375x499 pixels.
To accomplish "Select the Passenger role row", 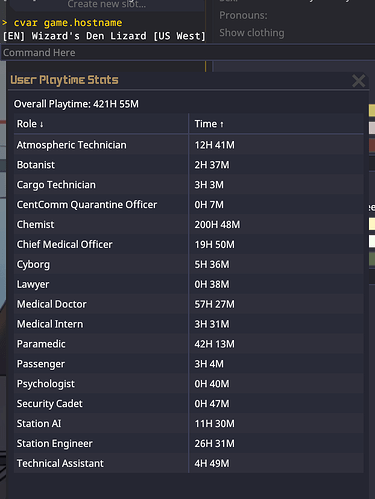I will pyautogui.click(x=189, y=364).
